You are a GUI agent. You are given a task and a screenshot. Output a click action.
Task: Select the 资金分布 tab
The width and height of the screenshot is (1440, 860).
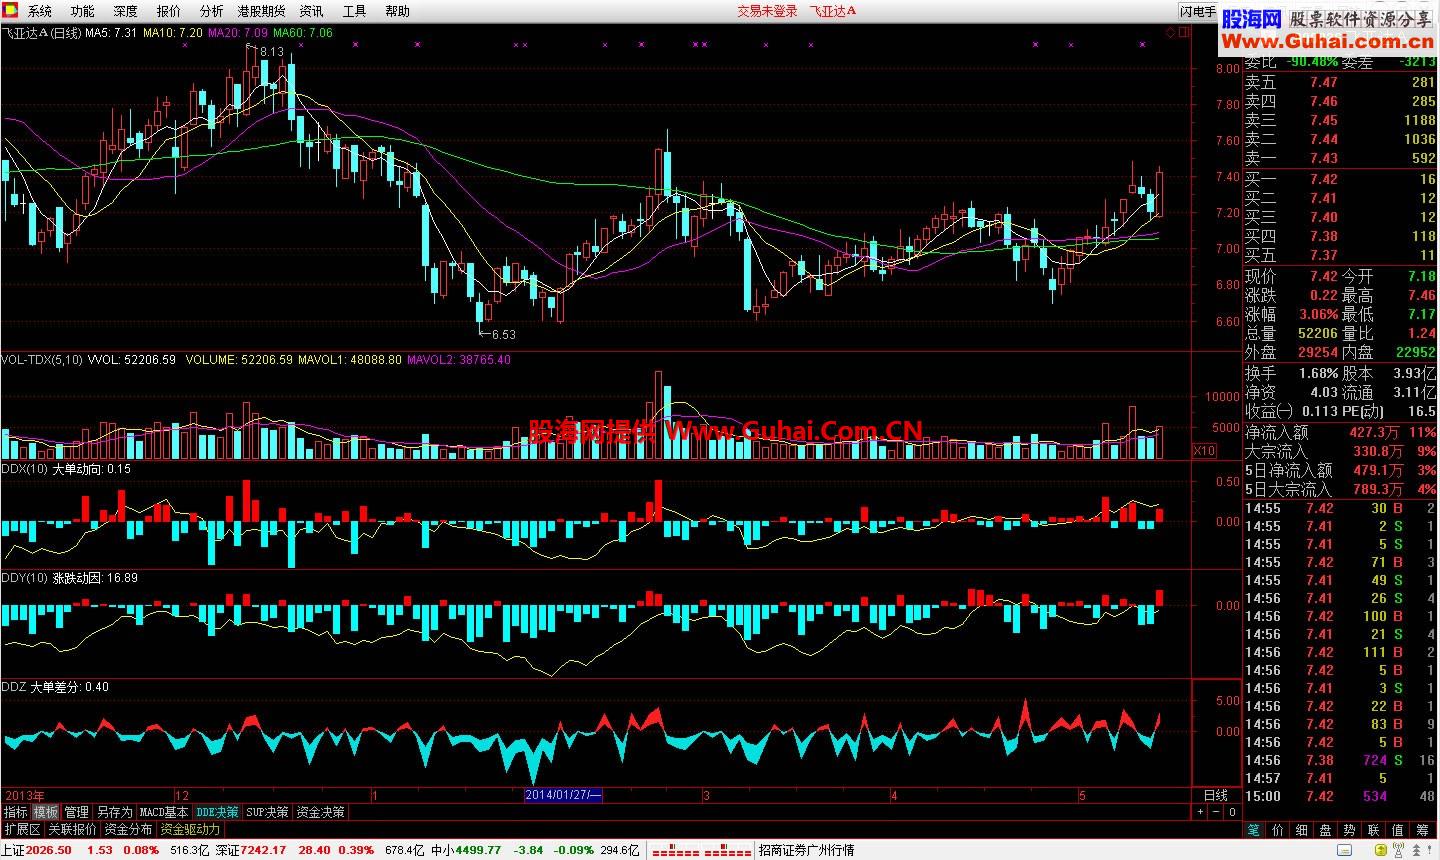pyautogui.click(x=128, y=829)
